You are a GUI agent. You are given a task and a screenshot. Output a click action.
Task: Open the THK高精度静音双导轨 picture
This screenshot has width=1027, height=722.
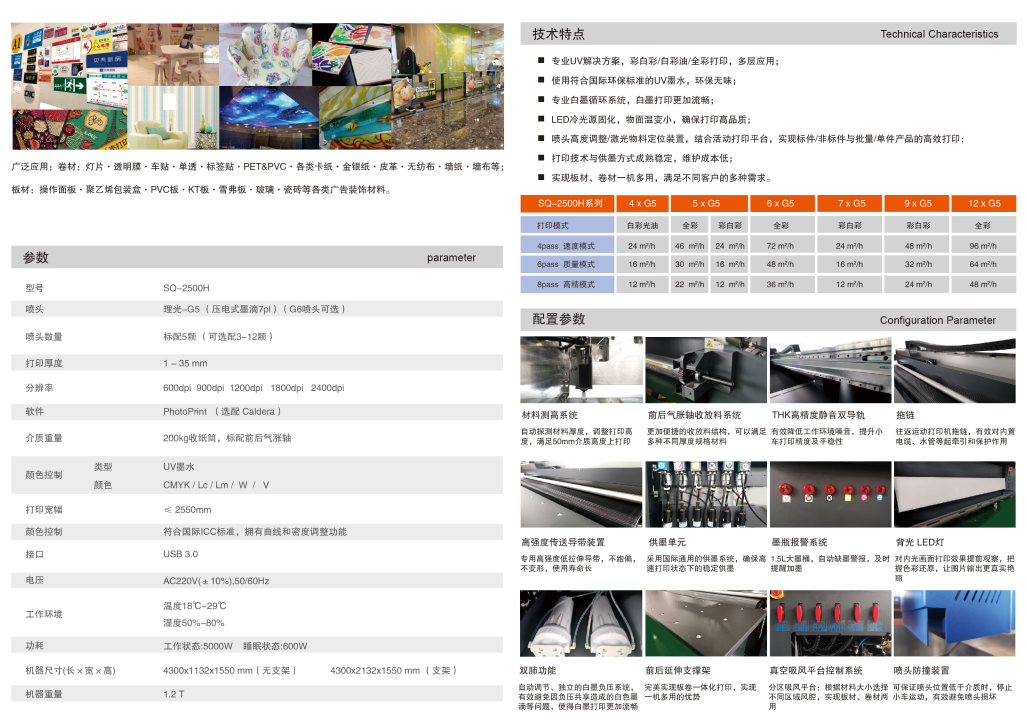[829, 370]
